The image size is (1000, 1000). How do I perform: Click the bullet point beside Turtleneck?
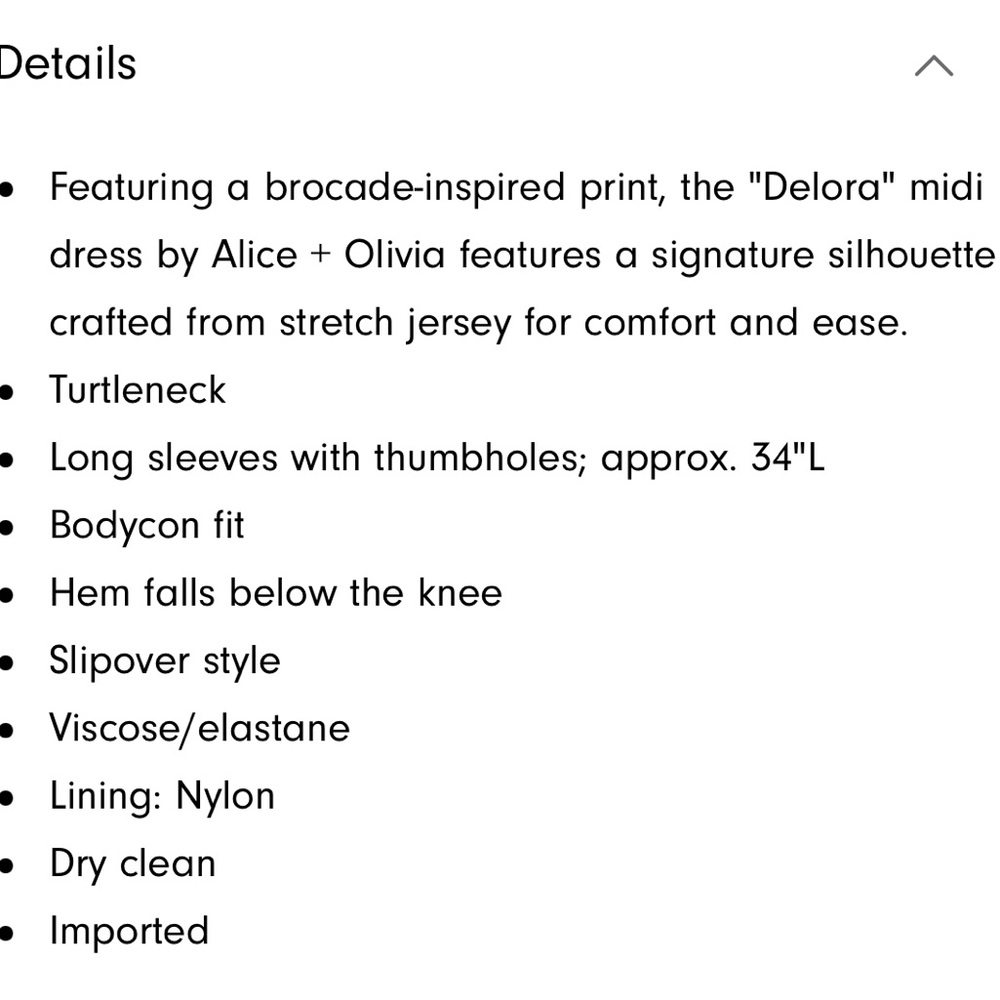pyautogui.click(x=6, y=392)
